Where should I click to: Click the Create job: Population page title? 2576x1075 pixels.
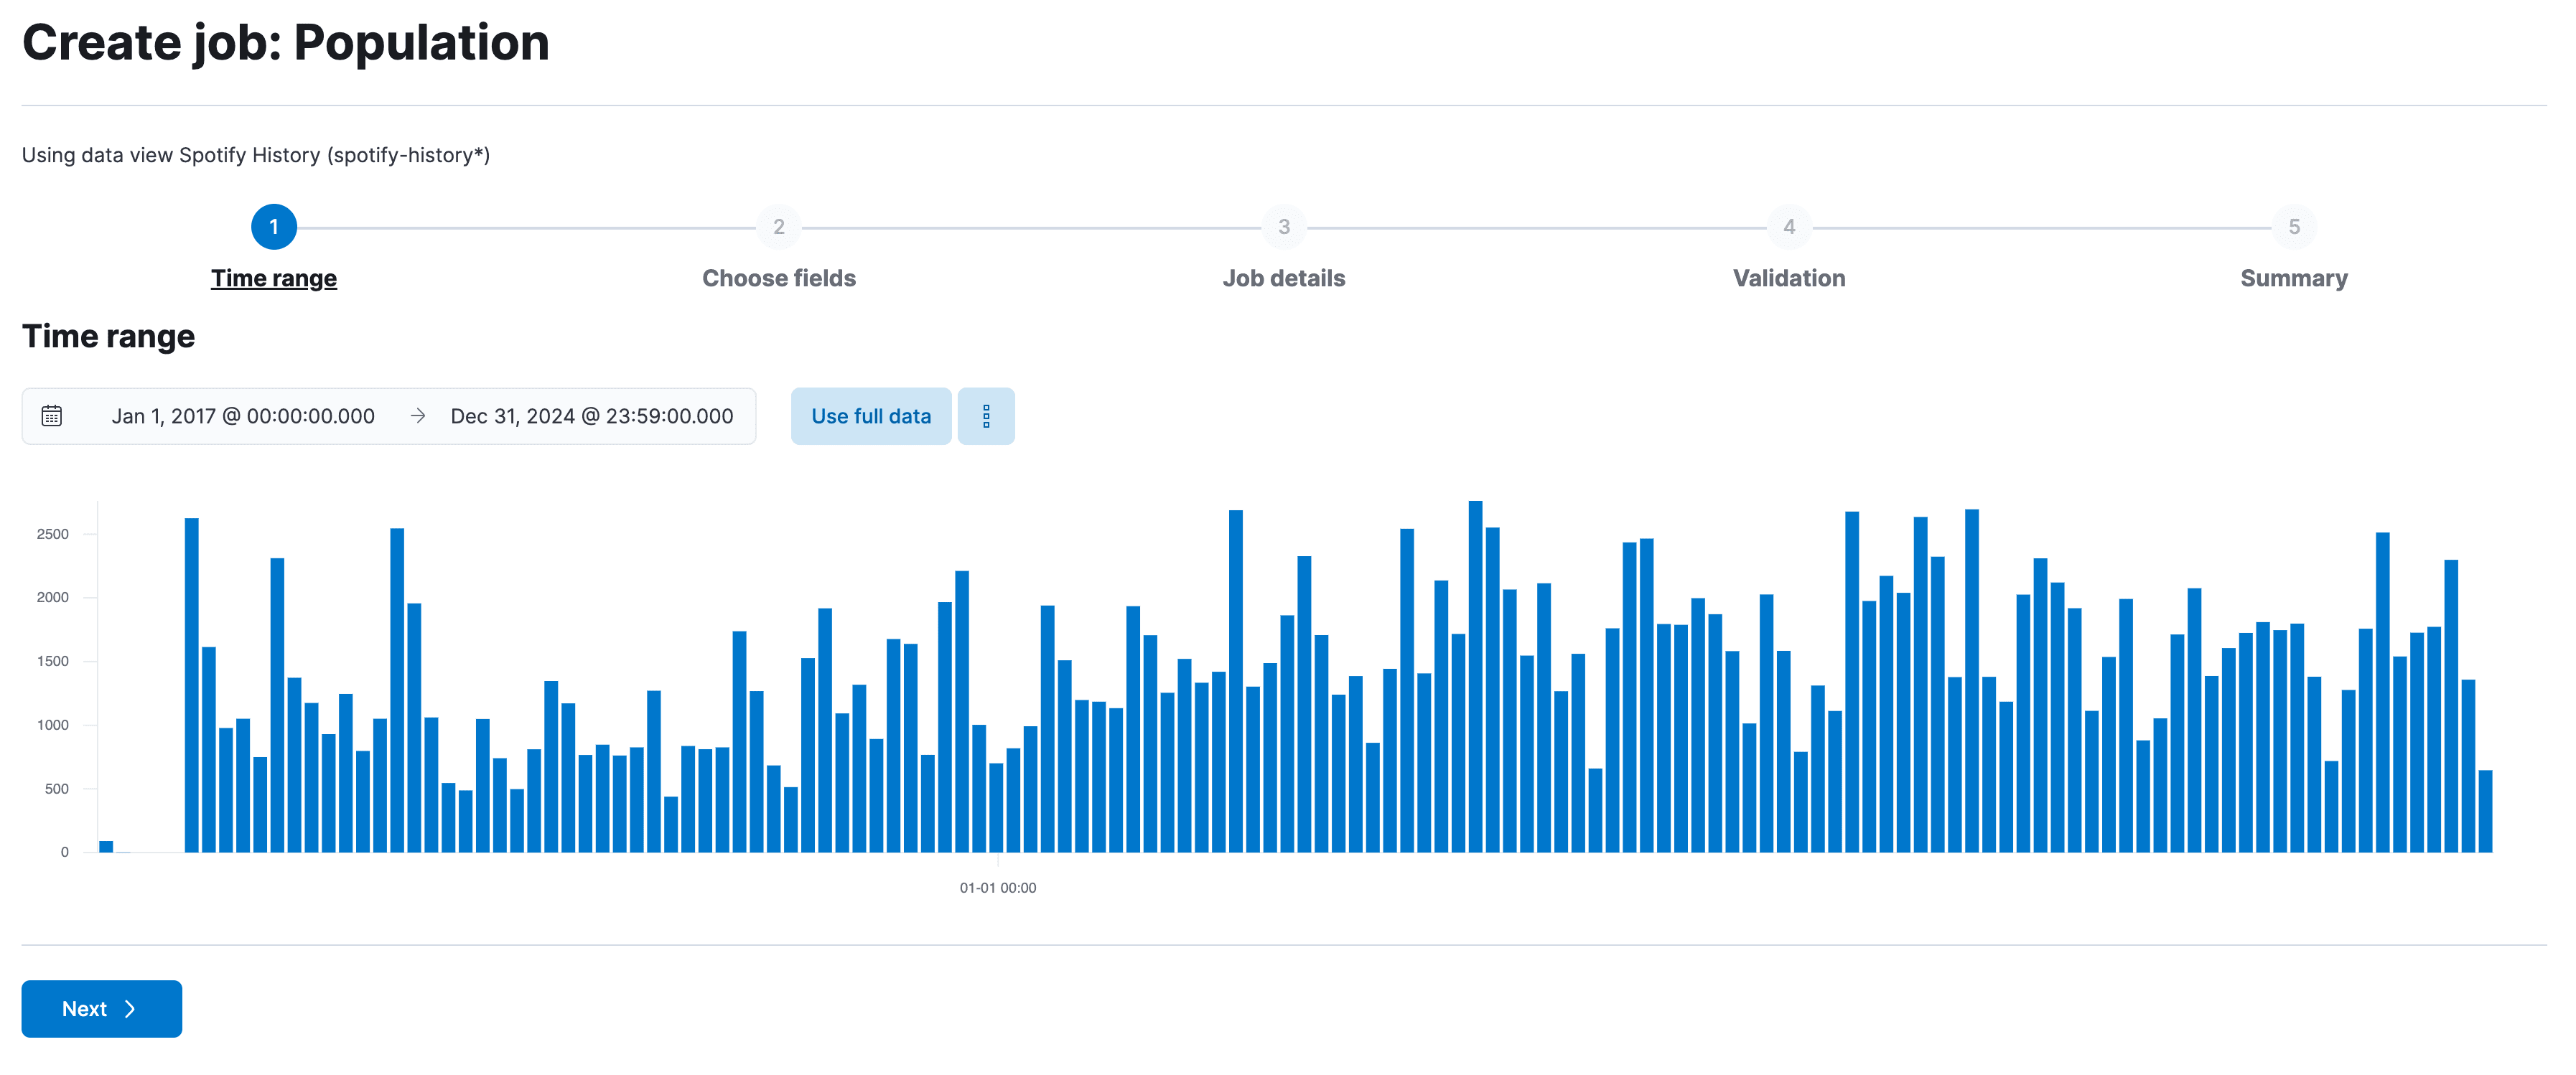click(286, 42)
